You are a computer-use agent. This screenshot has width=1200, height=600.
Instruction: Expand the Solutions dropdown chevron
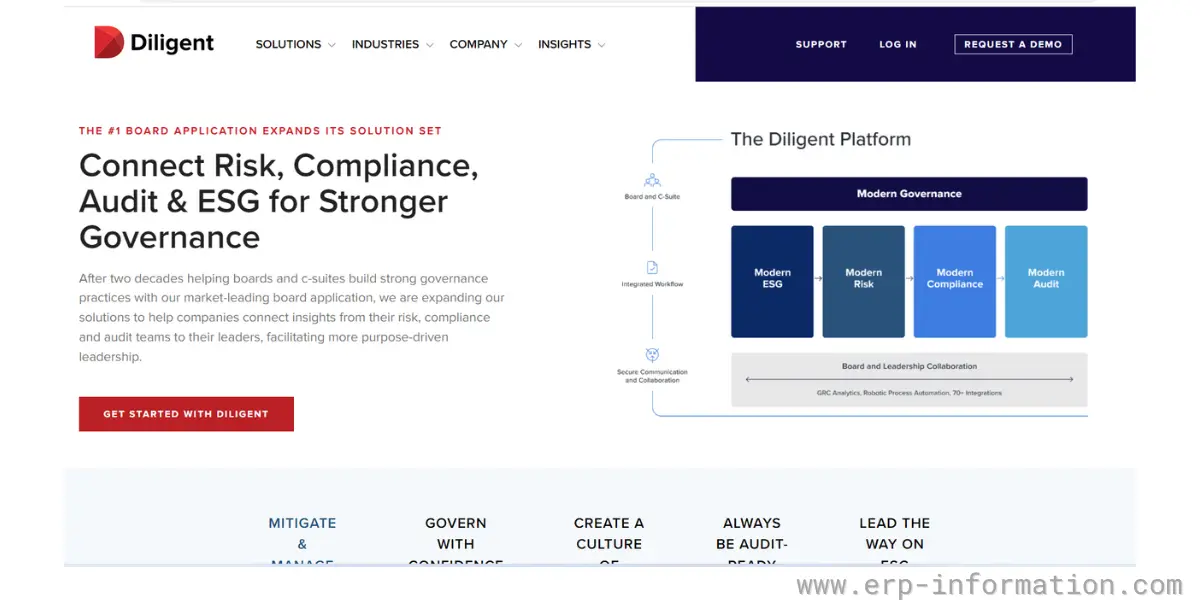point(331,45)
